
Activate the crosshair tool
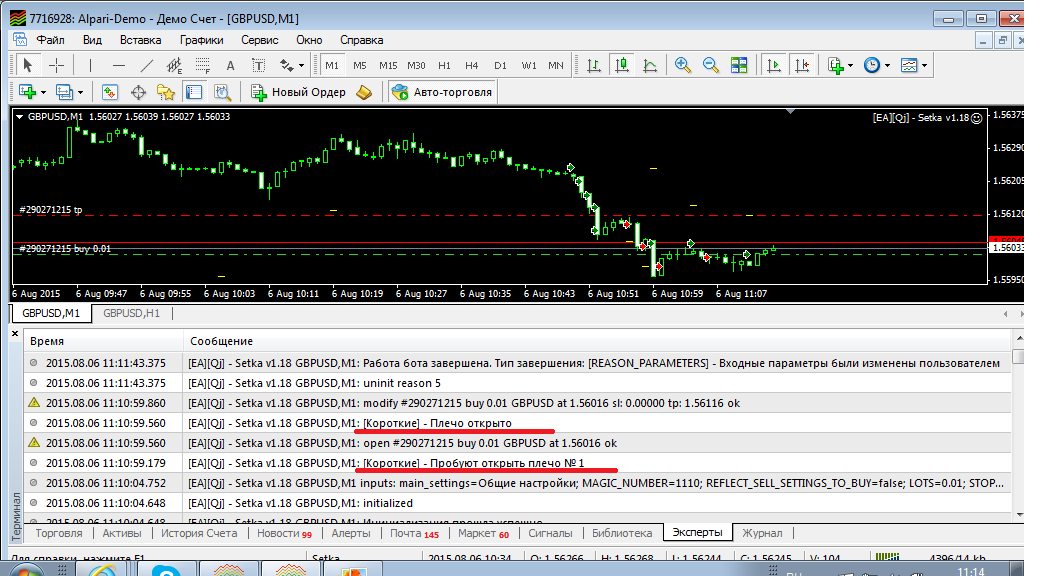click(56, 65)
